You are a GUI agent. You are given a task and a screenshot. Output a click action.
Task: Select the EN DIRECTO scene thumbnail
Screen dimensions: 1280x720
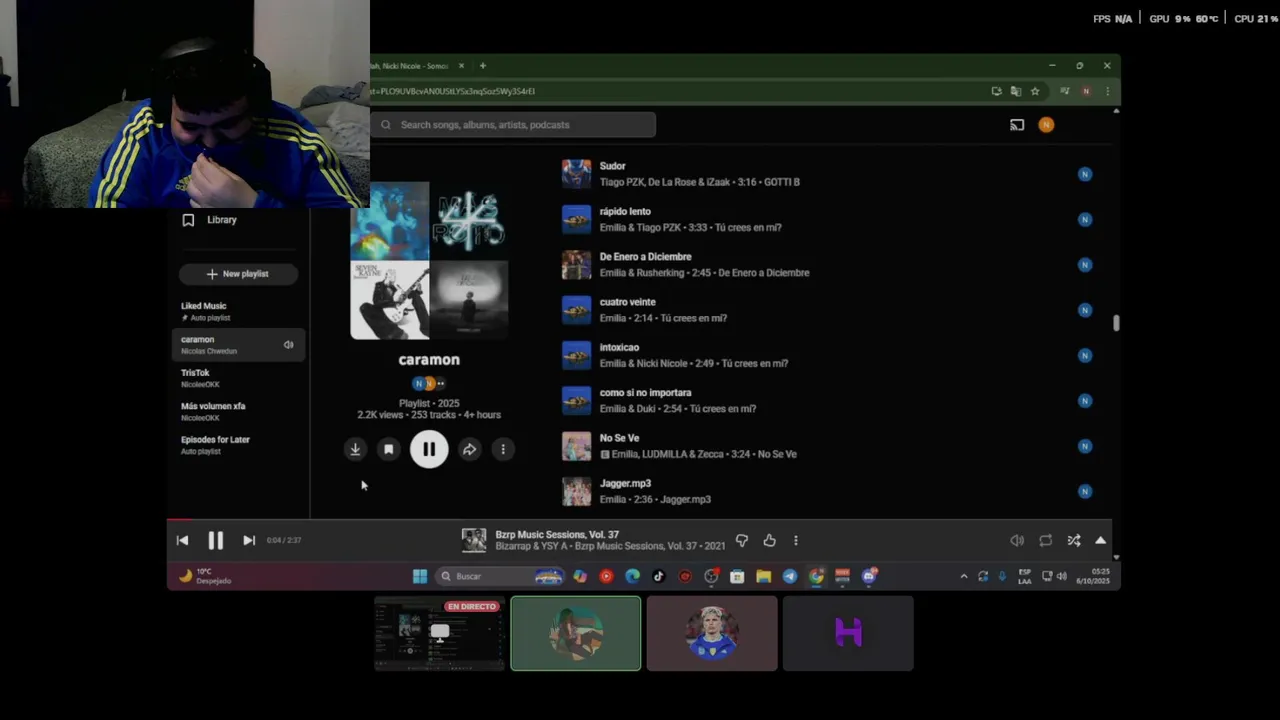(440, 633)
